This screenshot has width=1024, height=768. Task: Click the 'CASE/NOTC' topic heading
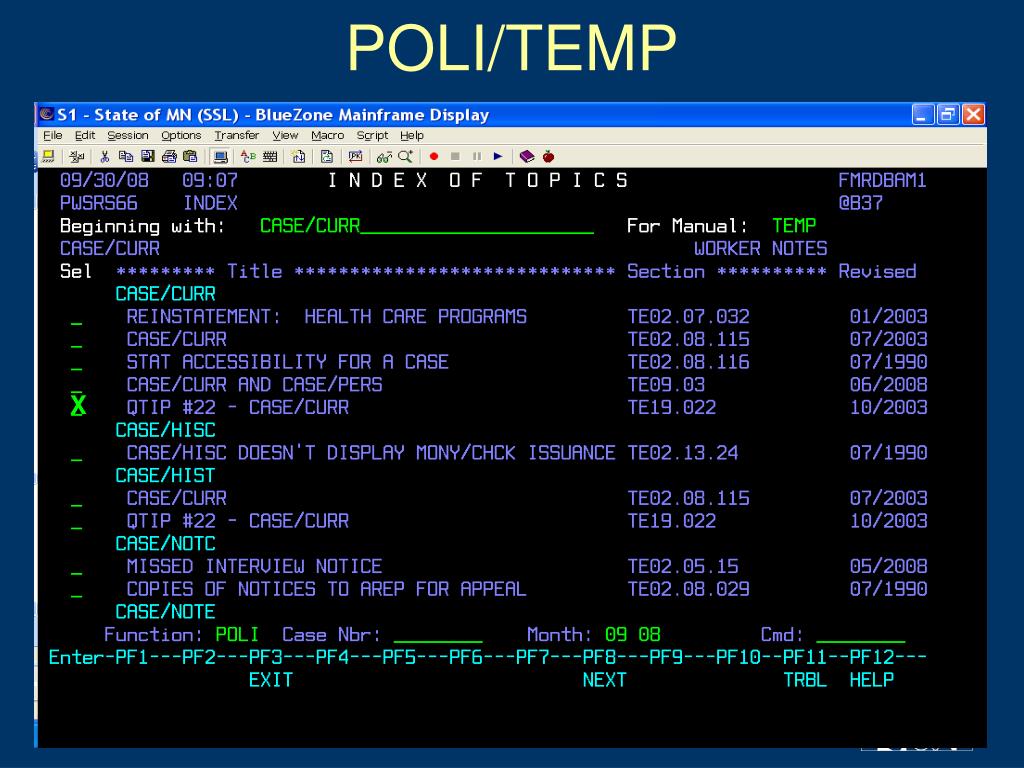pos(165,543)
